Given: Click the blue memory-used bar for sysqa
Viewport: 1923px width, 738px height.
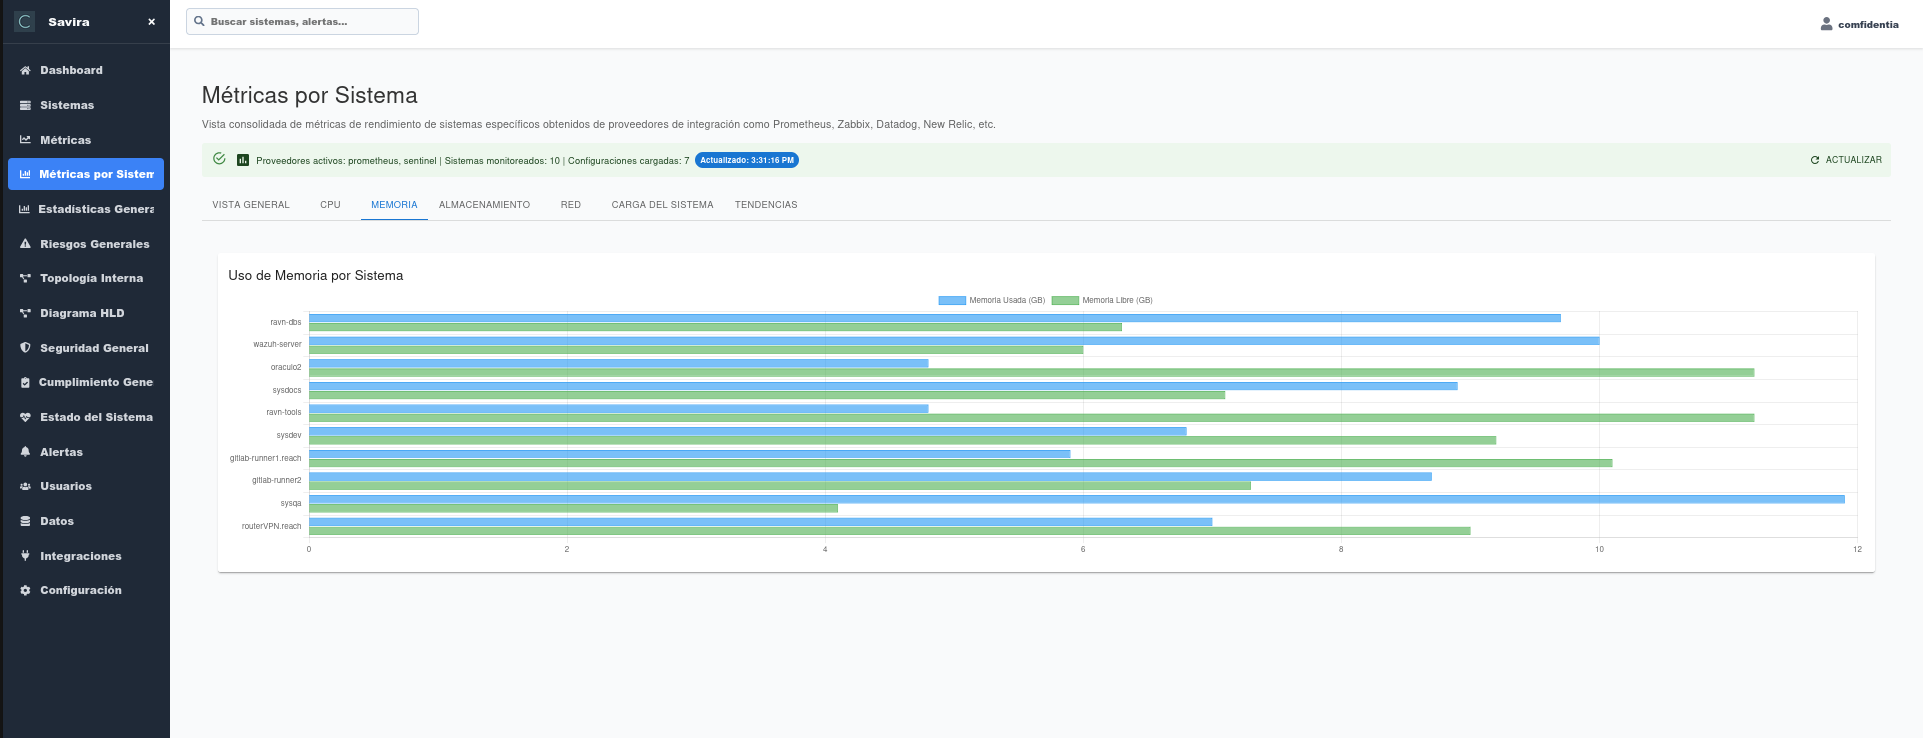Looking at the screenshot, I should coord(1076,499).
